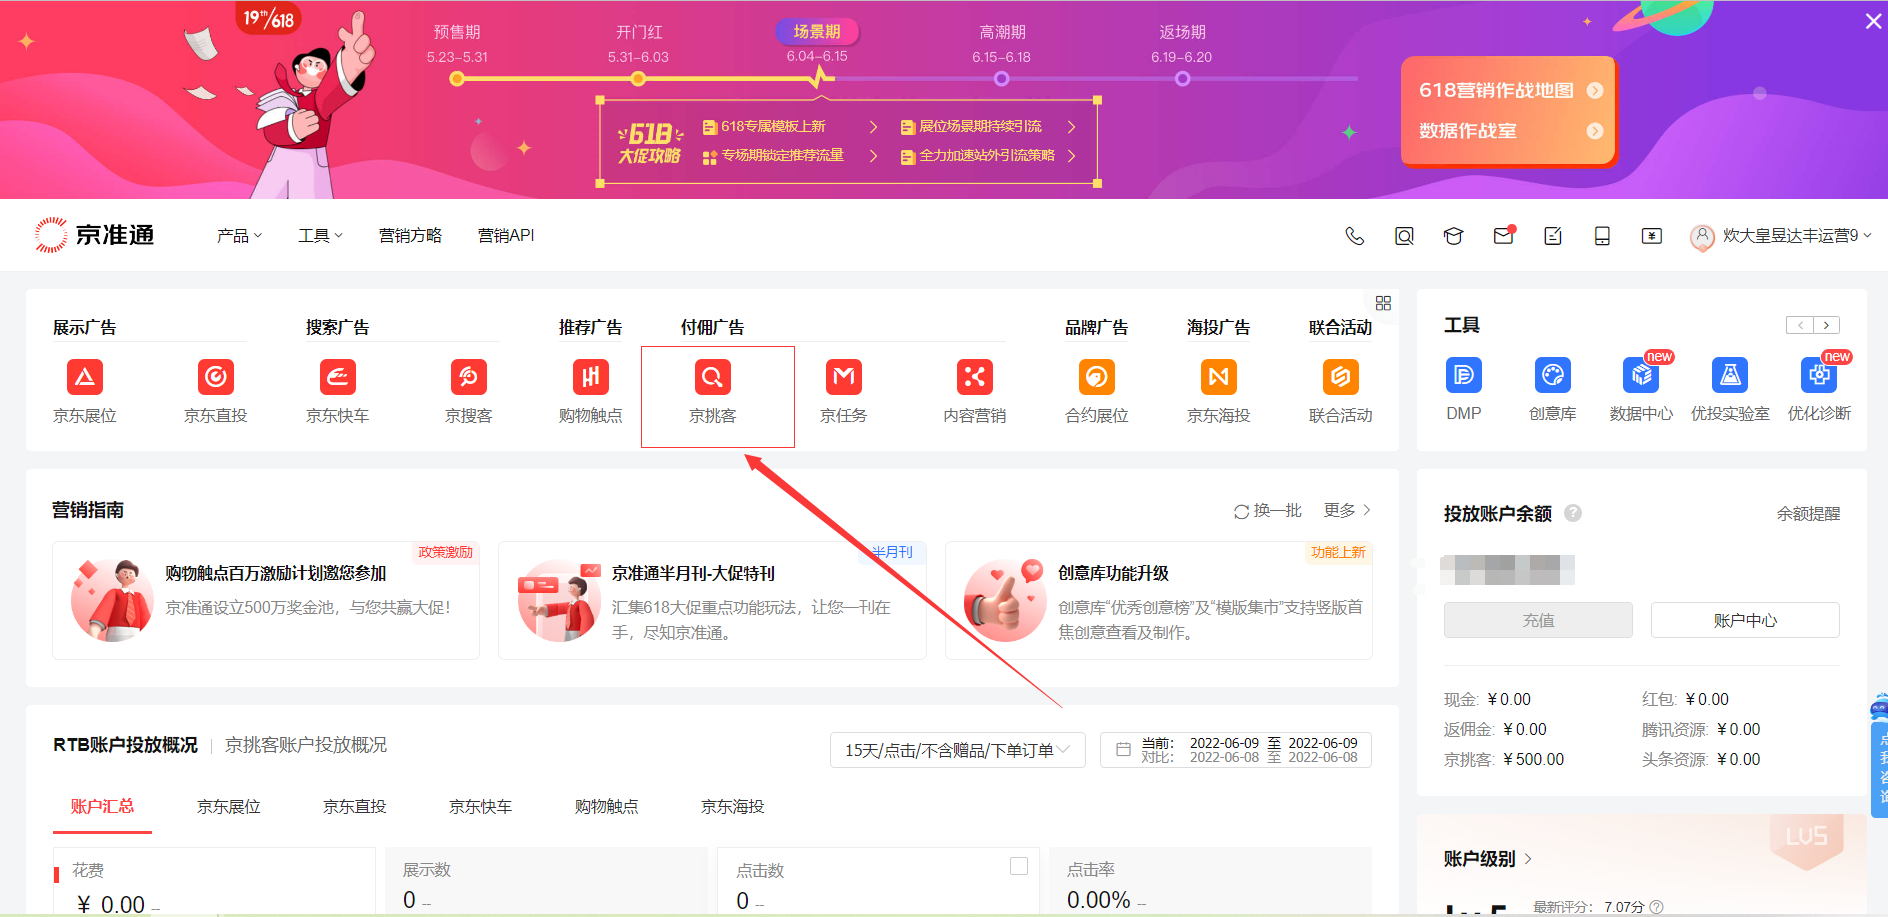Open the mail messages icon
This screenshot has width=1888, height=917.
click(1503, 236)
